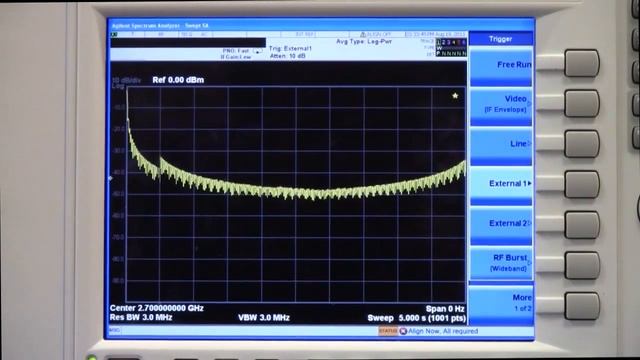This screenshot has height=360, width=640.
Task: Select VBW 3.0 MHz readout
Action: 264,318
